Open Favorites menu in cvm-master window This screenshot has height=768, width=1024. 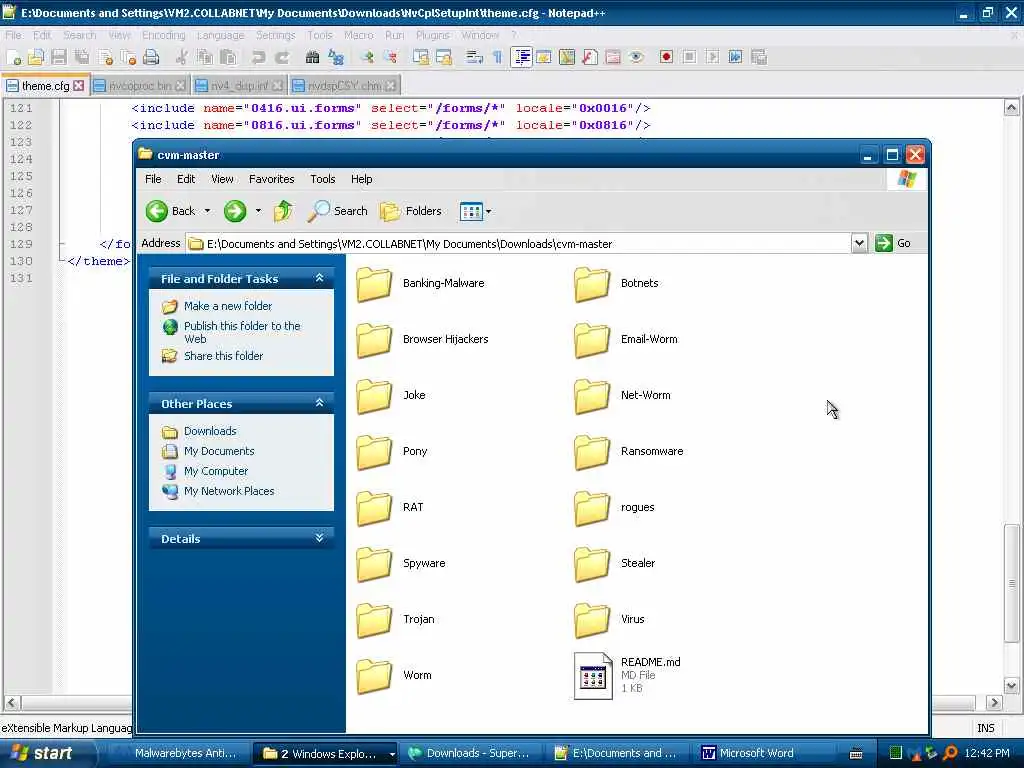point(271,179)
